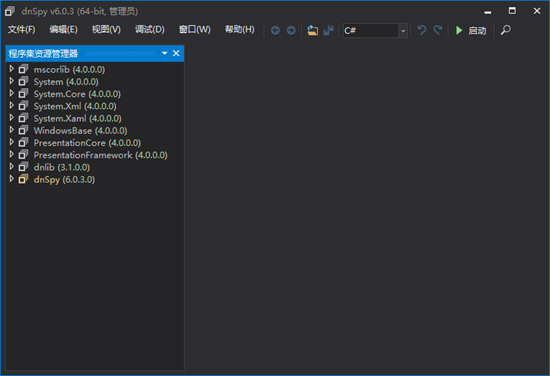Select dnlib (3.1.0.0) entry
550x376 pixels.
tap(62, 167)
